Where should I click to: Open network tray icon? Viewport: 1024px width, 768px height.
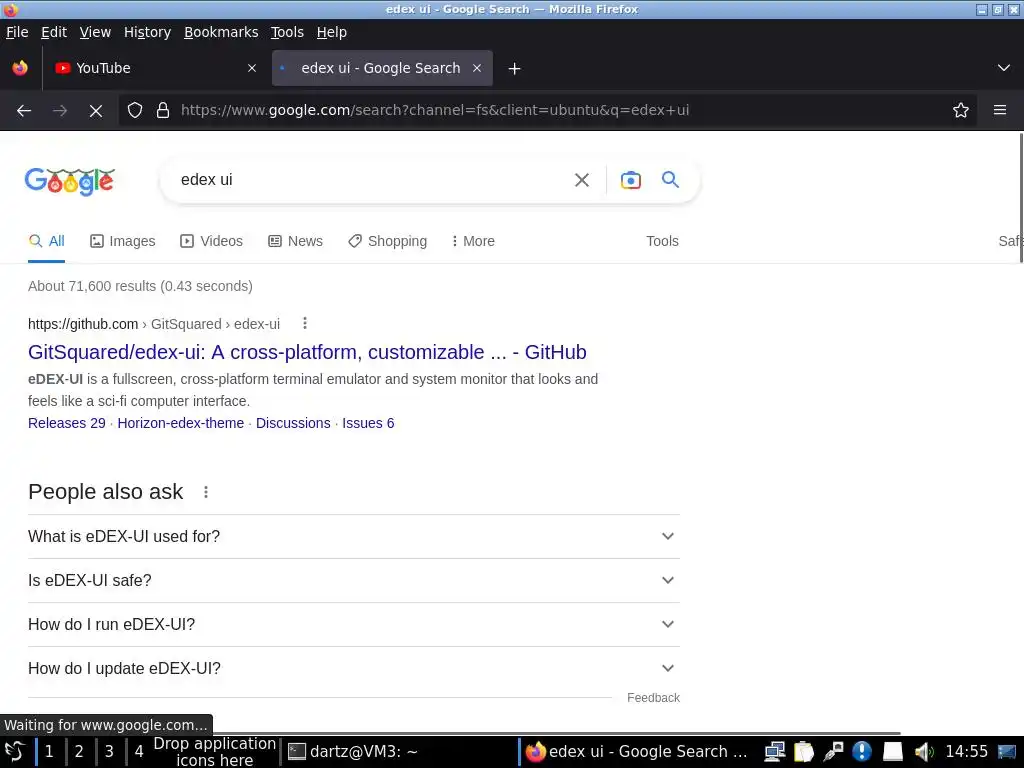coord(775,752)
